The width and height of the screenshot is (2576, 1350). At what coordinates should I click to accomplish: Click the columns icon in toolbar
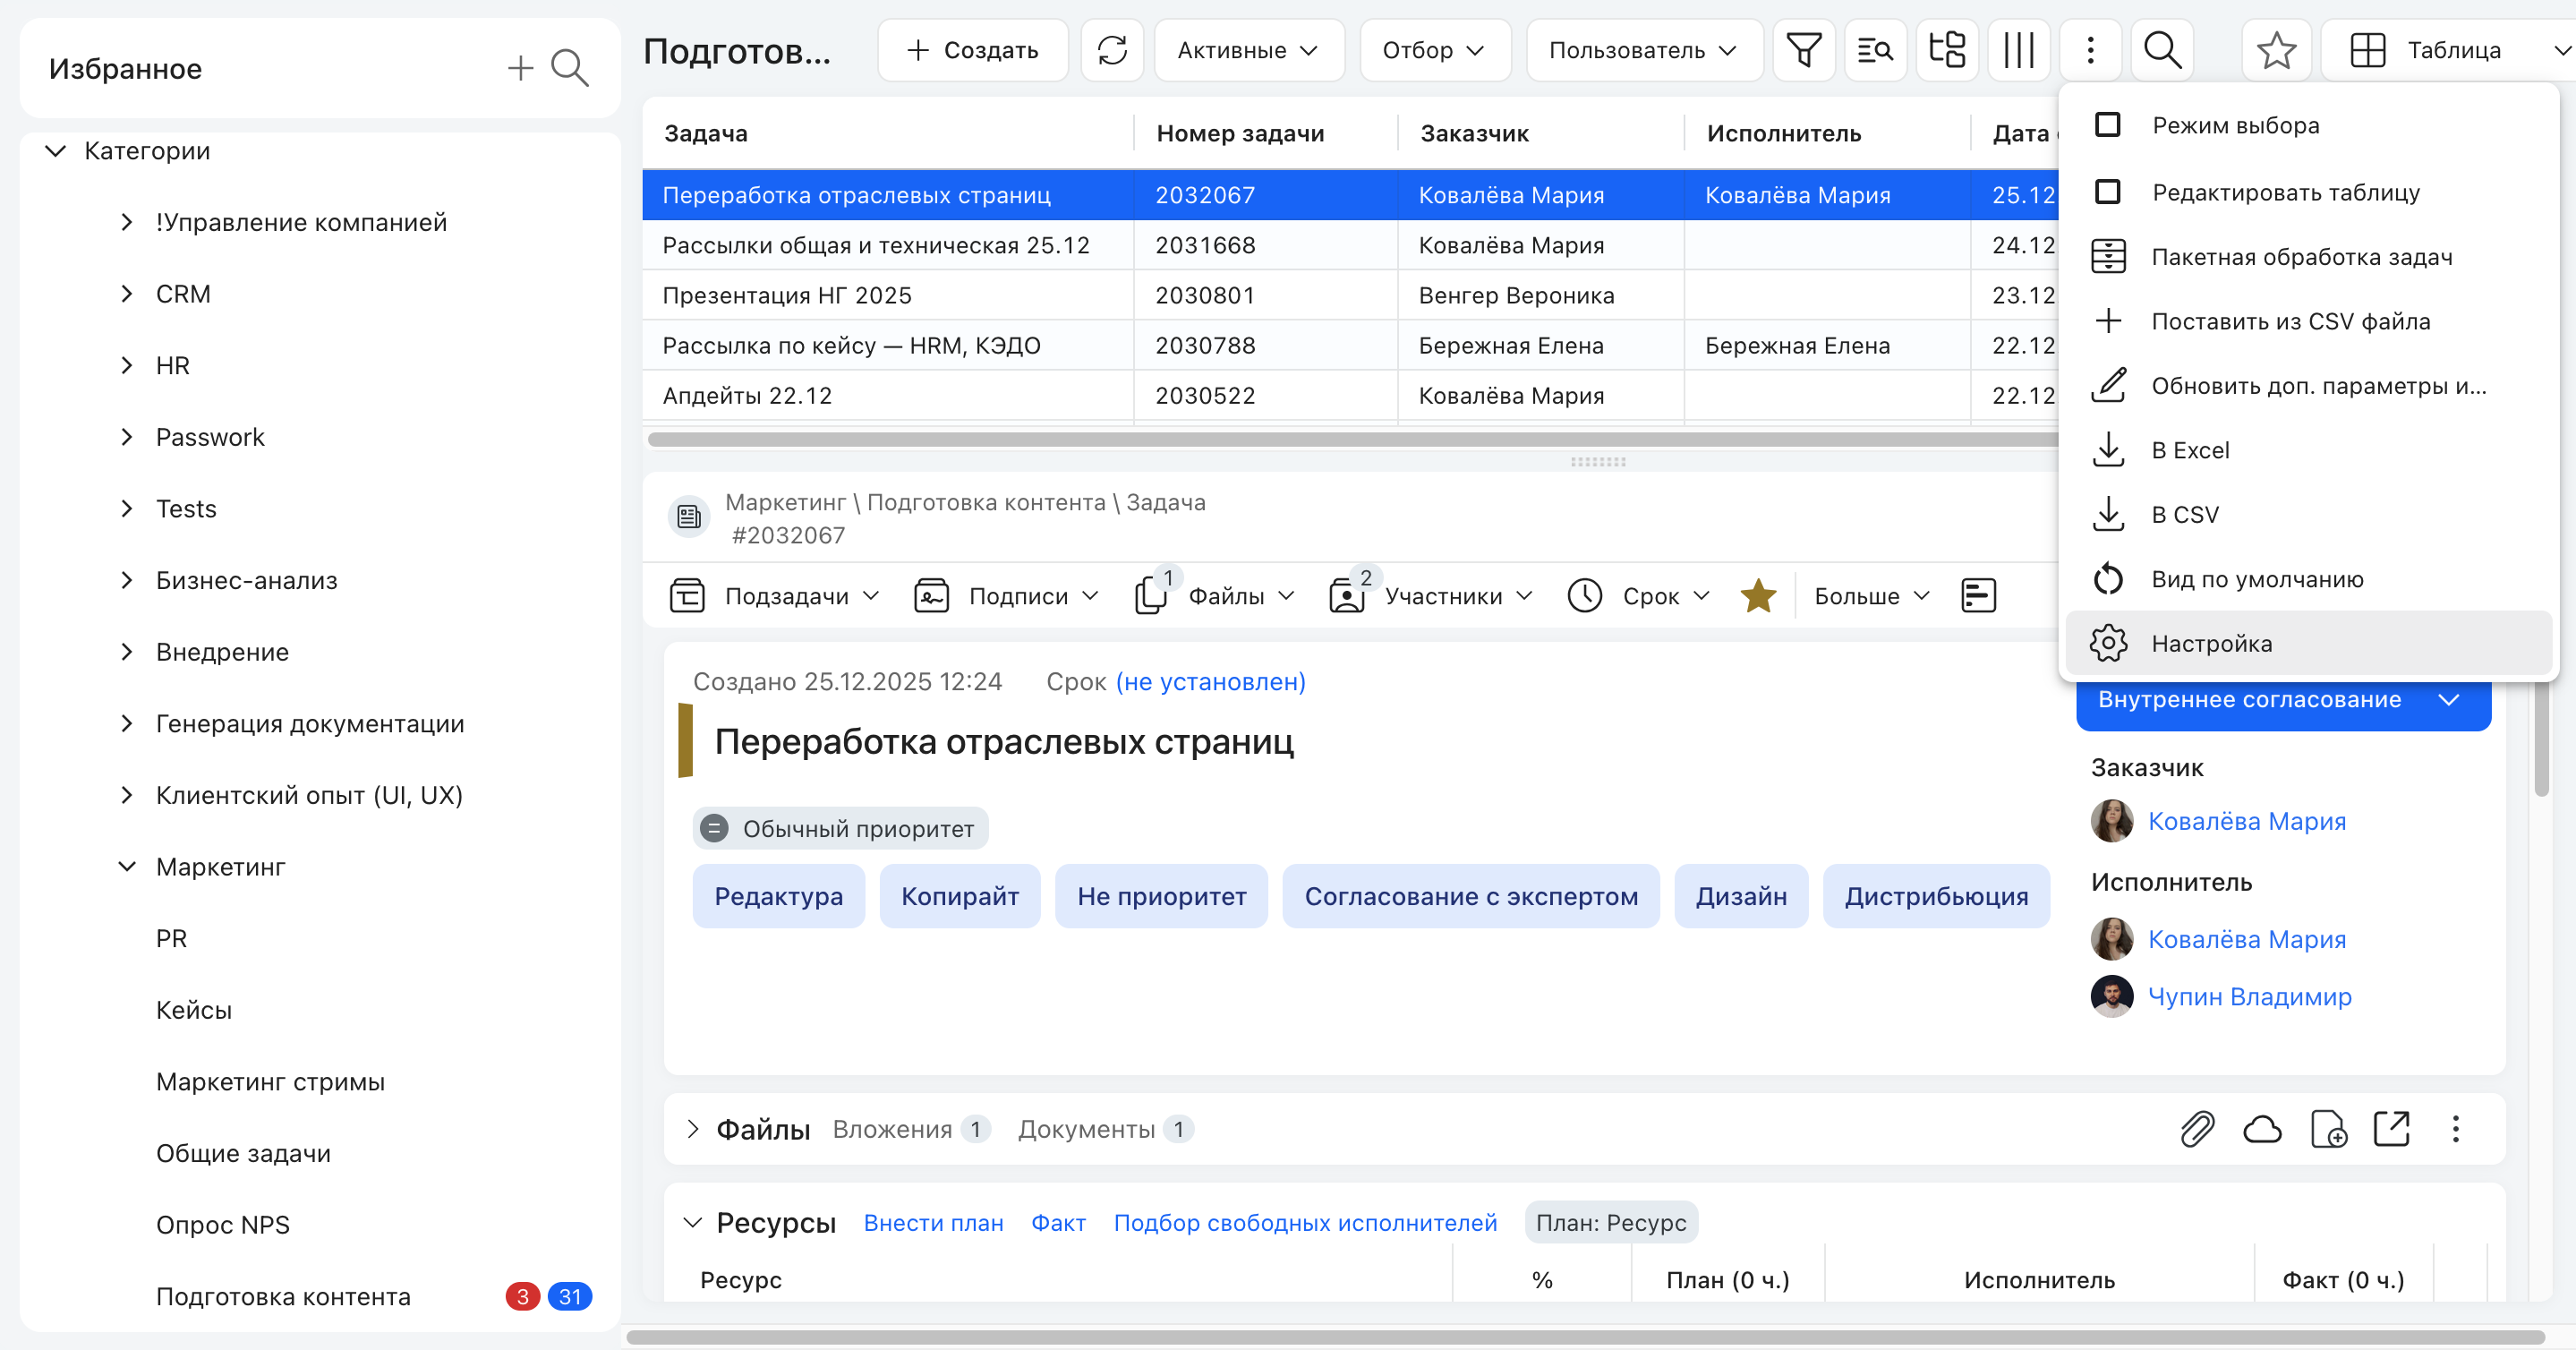click(x=2019, y=50)
